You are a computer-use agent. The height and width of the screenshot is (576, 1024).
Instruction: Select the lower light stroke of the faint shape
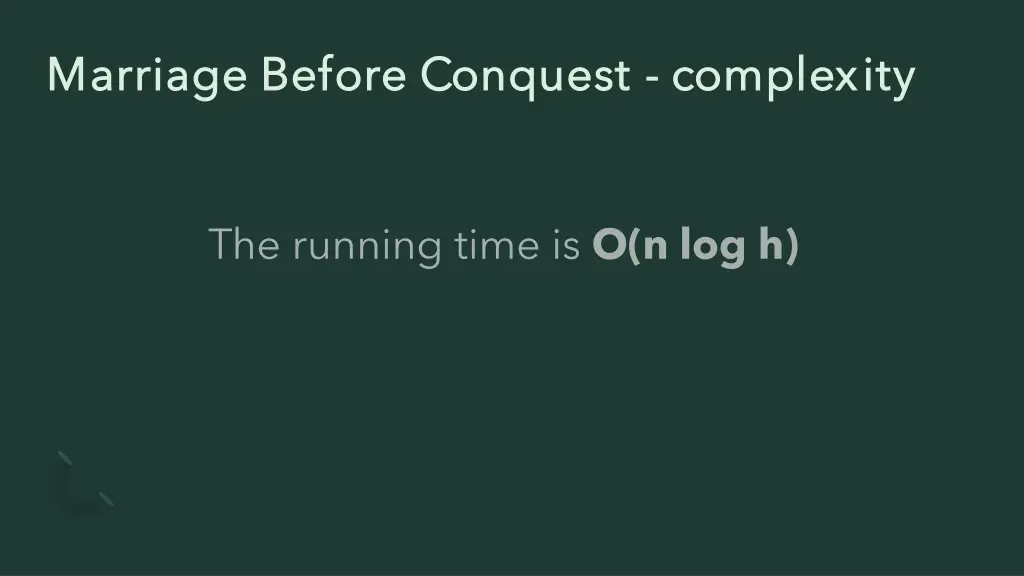point(106,498)
